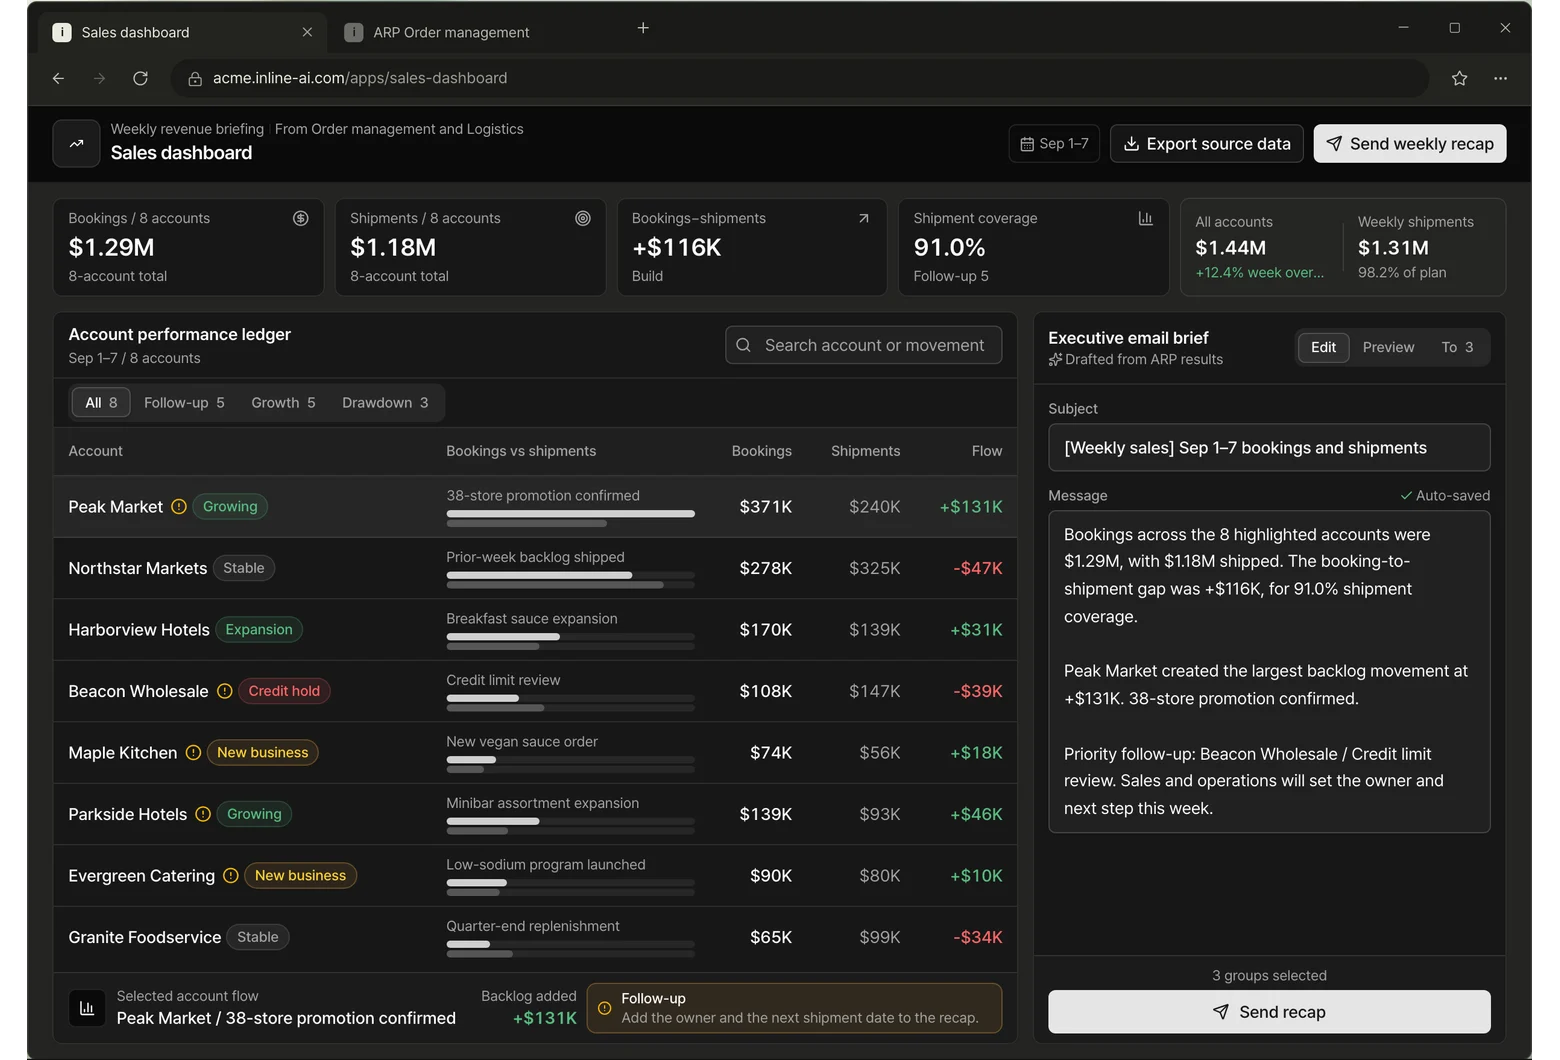
Task: Filter ledger by Follow-up 5
Action: [184, 402]
